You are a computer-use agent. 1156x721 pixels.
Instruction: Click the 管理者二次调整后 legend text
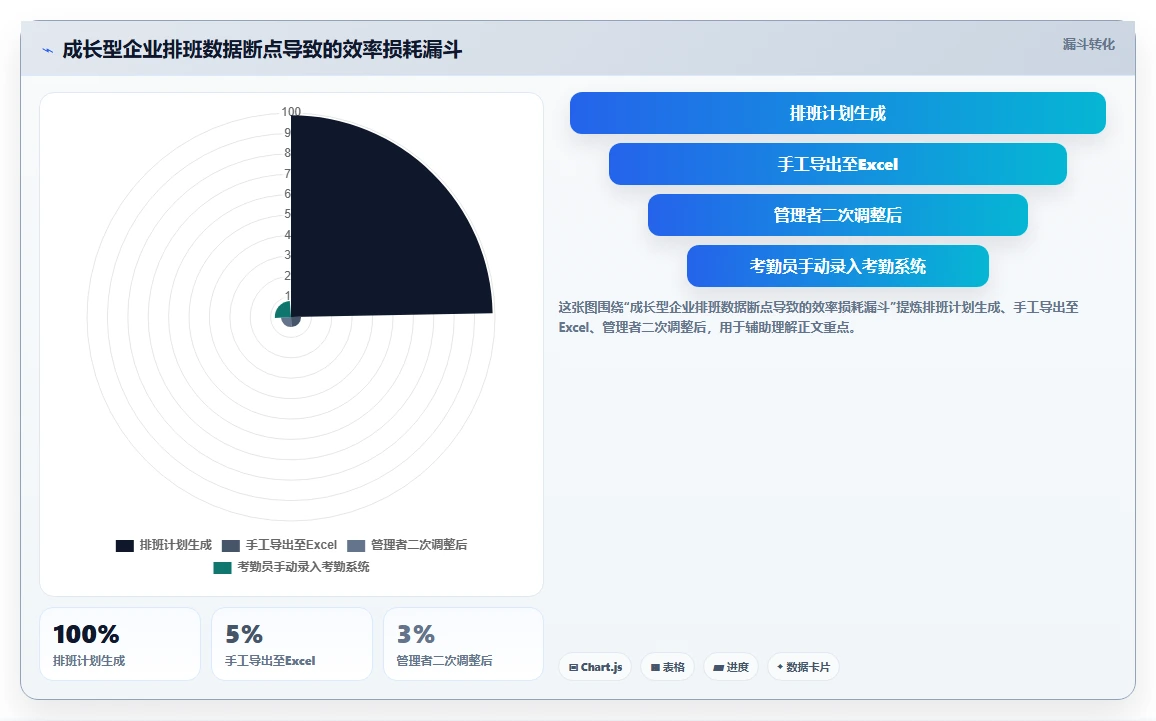click(419, 545)
